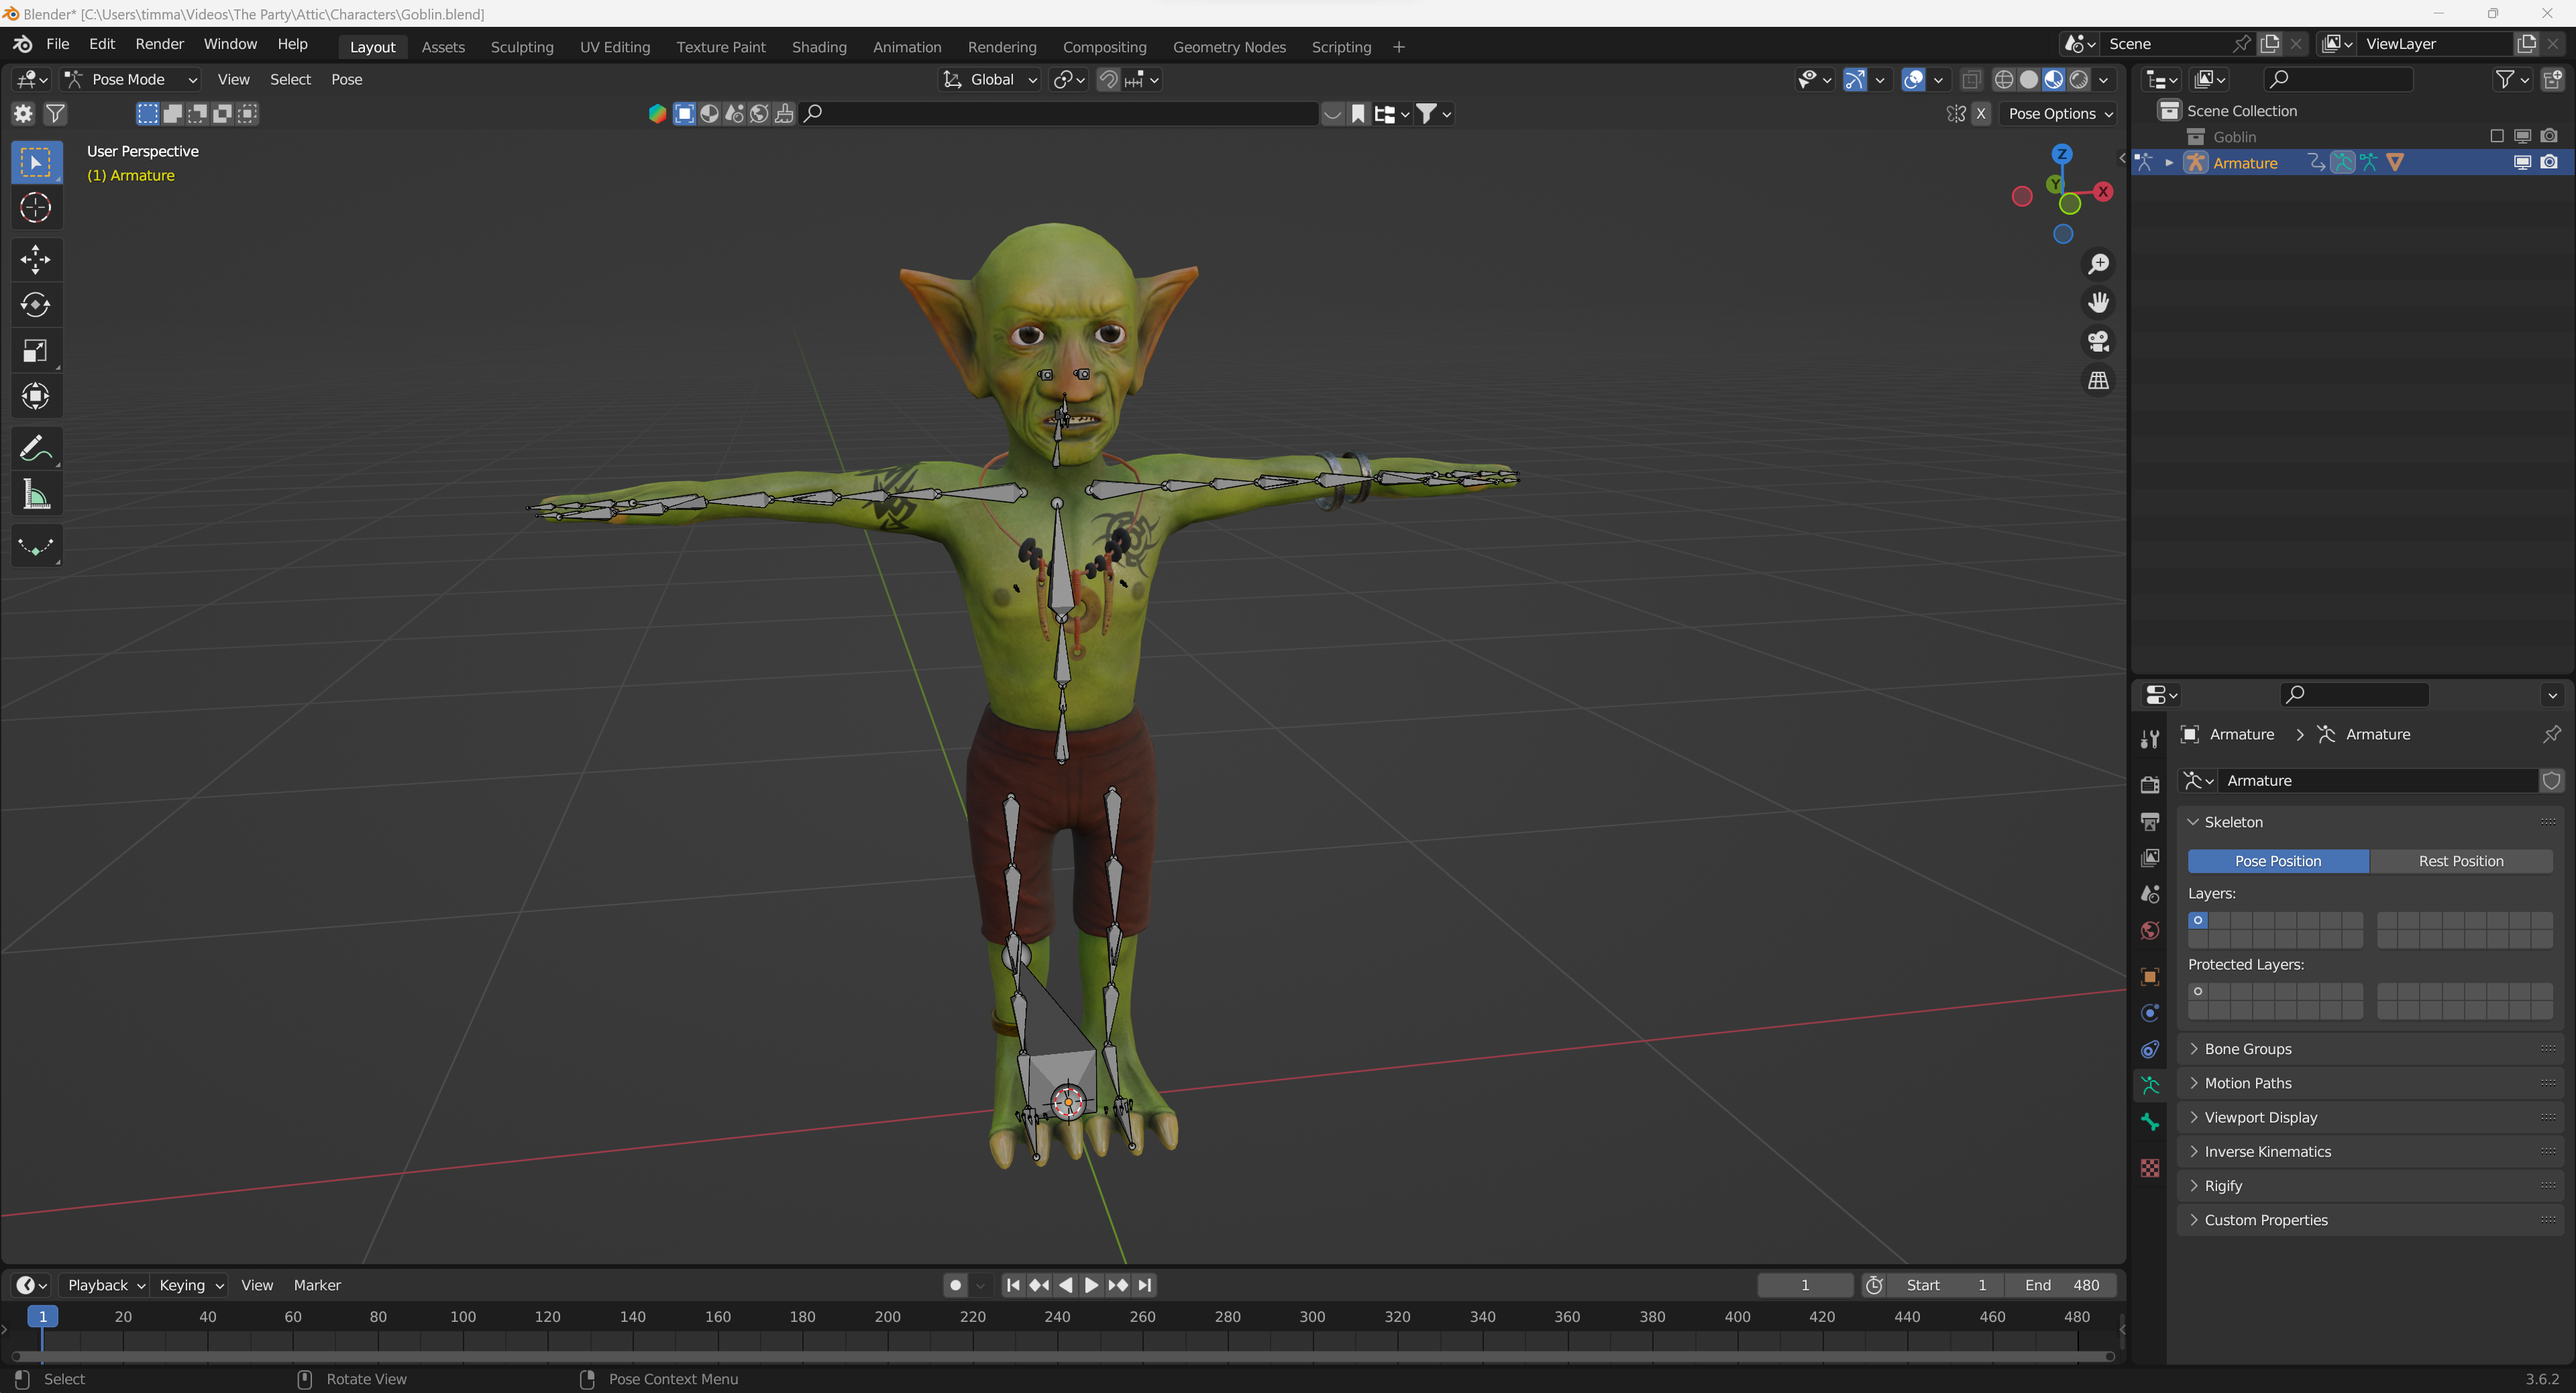Pick the Measure ruler tool
The width and height of the screenshot is (2576, 1393).
coord(36,494)
